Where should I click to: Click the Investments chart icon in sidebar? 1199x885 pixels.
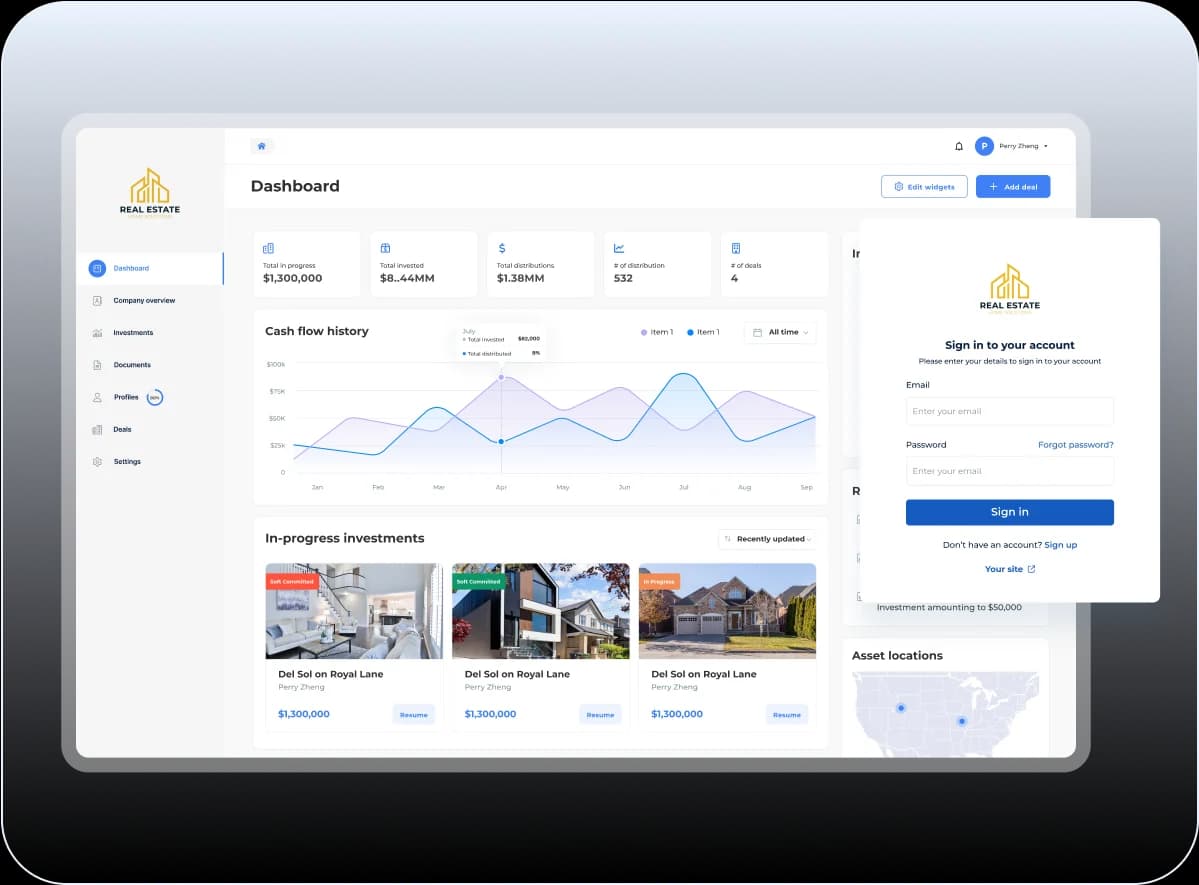pos(97,333)
